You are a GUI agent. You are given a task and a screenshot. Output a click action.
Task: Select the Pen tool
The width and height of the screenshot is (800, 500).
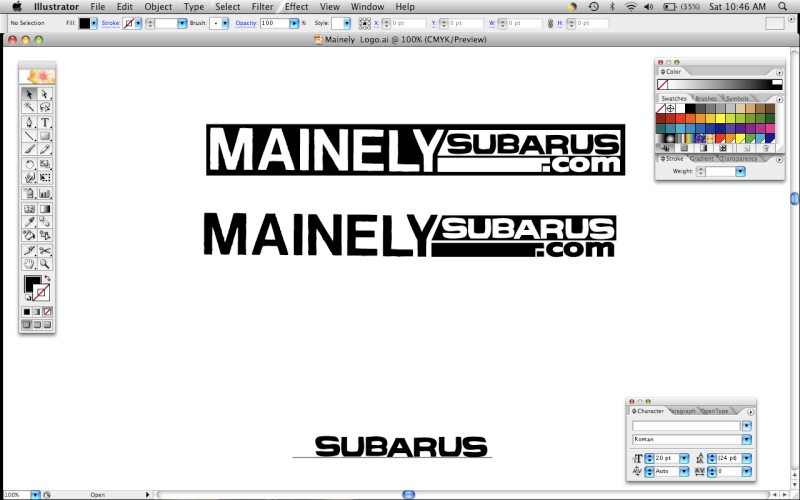coord(29,122)
